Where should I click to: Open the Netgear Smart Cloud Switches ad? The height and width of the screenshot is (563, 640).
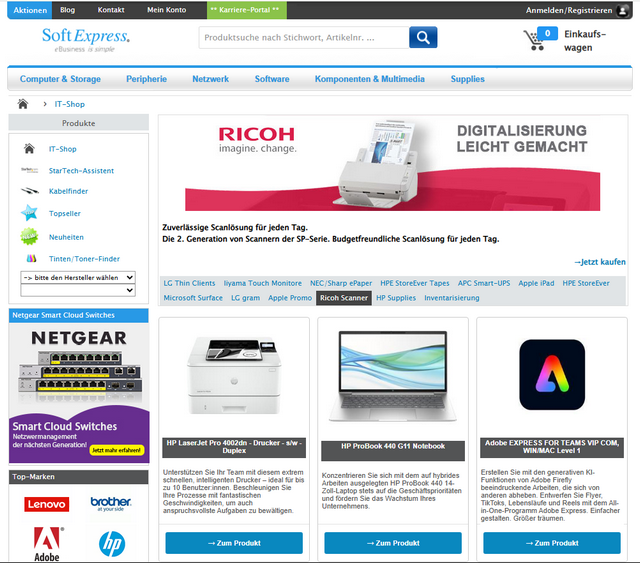point(79,393)
